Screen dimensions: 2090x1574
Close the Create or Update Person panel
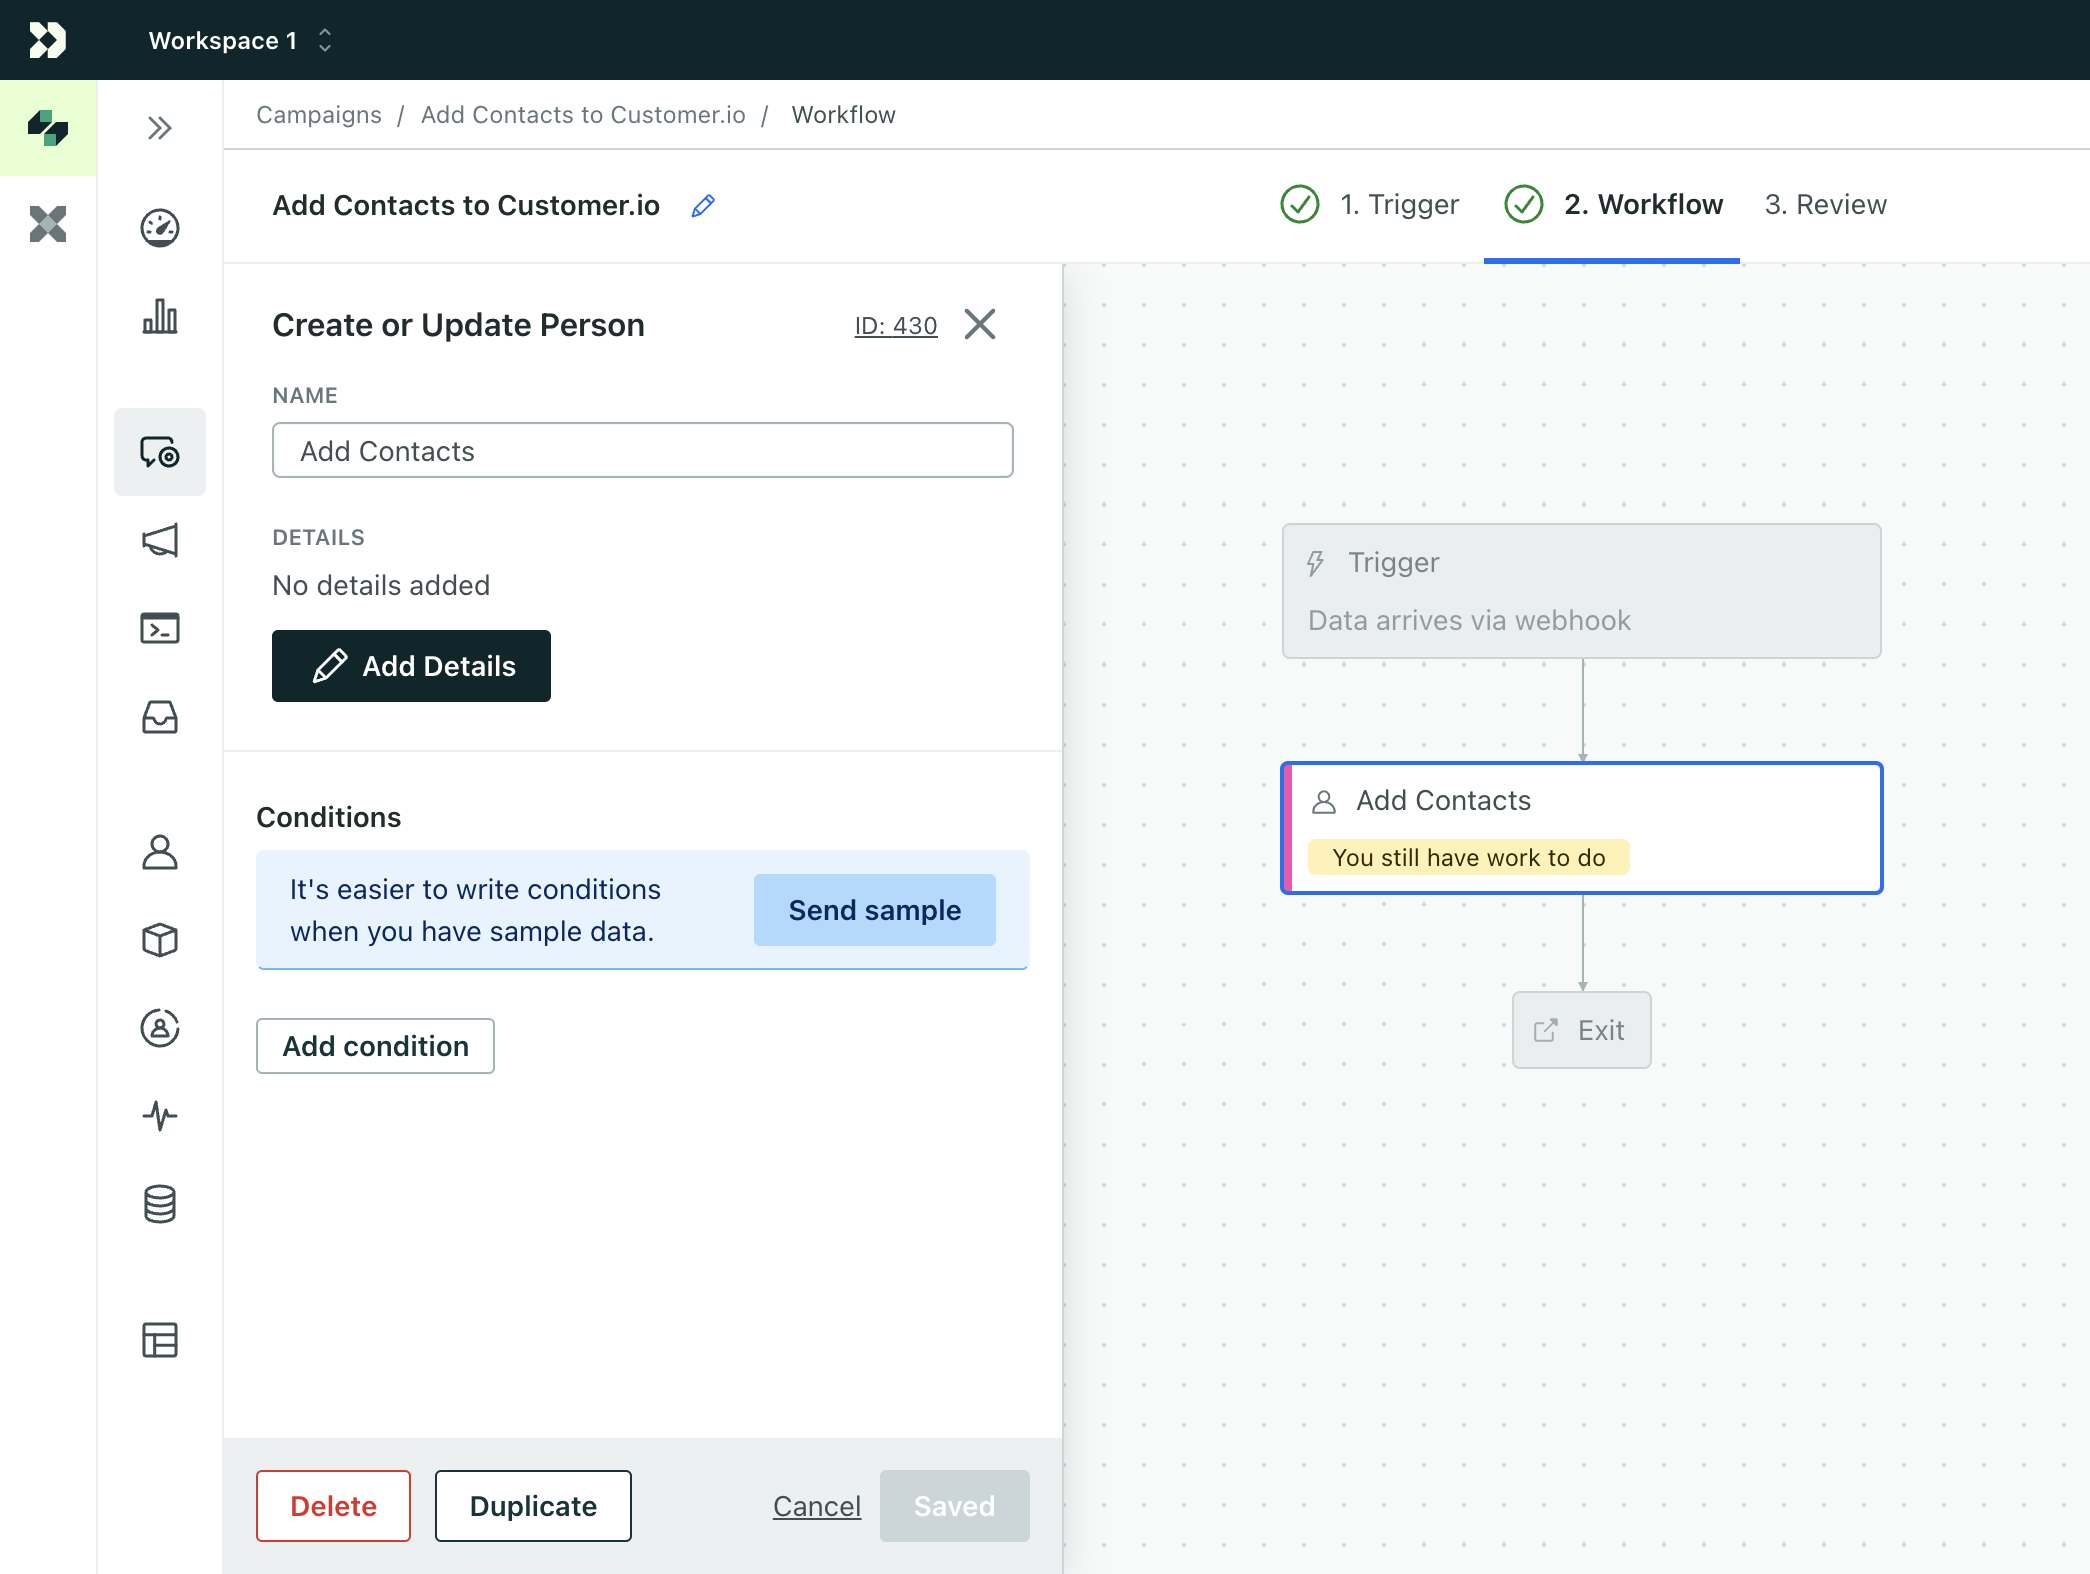(980, 324)
